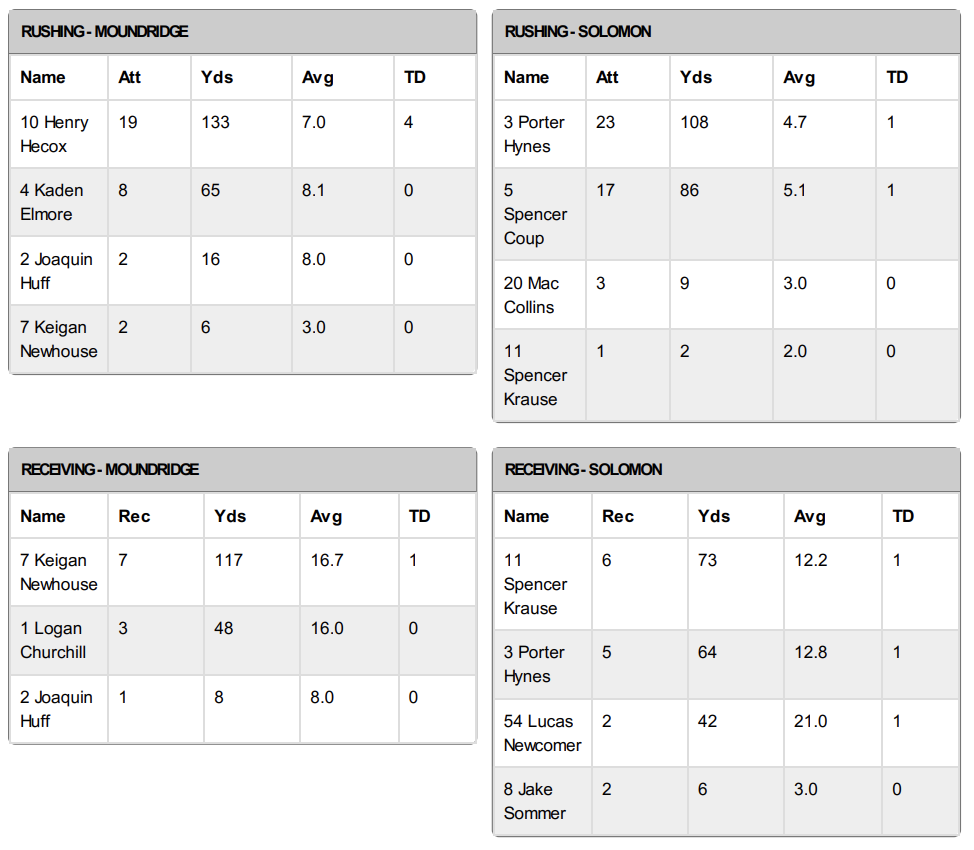Select Logan Churchill in Moundridge receiving
Screen dimensions: 974x850
pyautogui.click(x=53, y=640)
